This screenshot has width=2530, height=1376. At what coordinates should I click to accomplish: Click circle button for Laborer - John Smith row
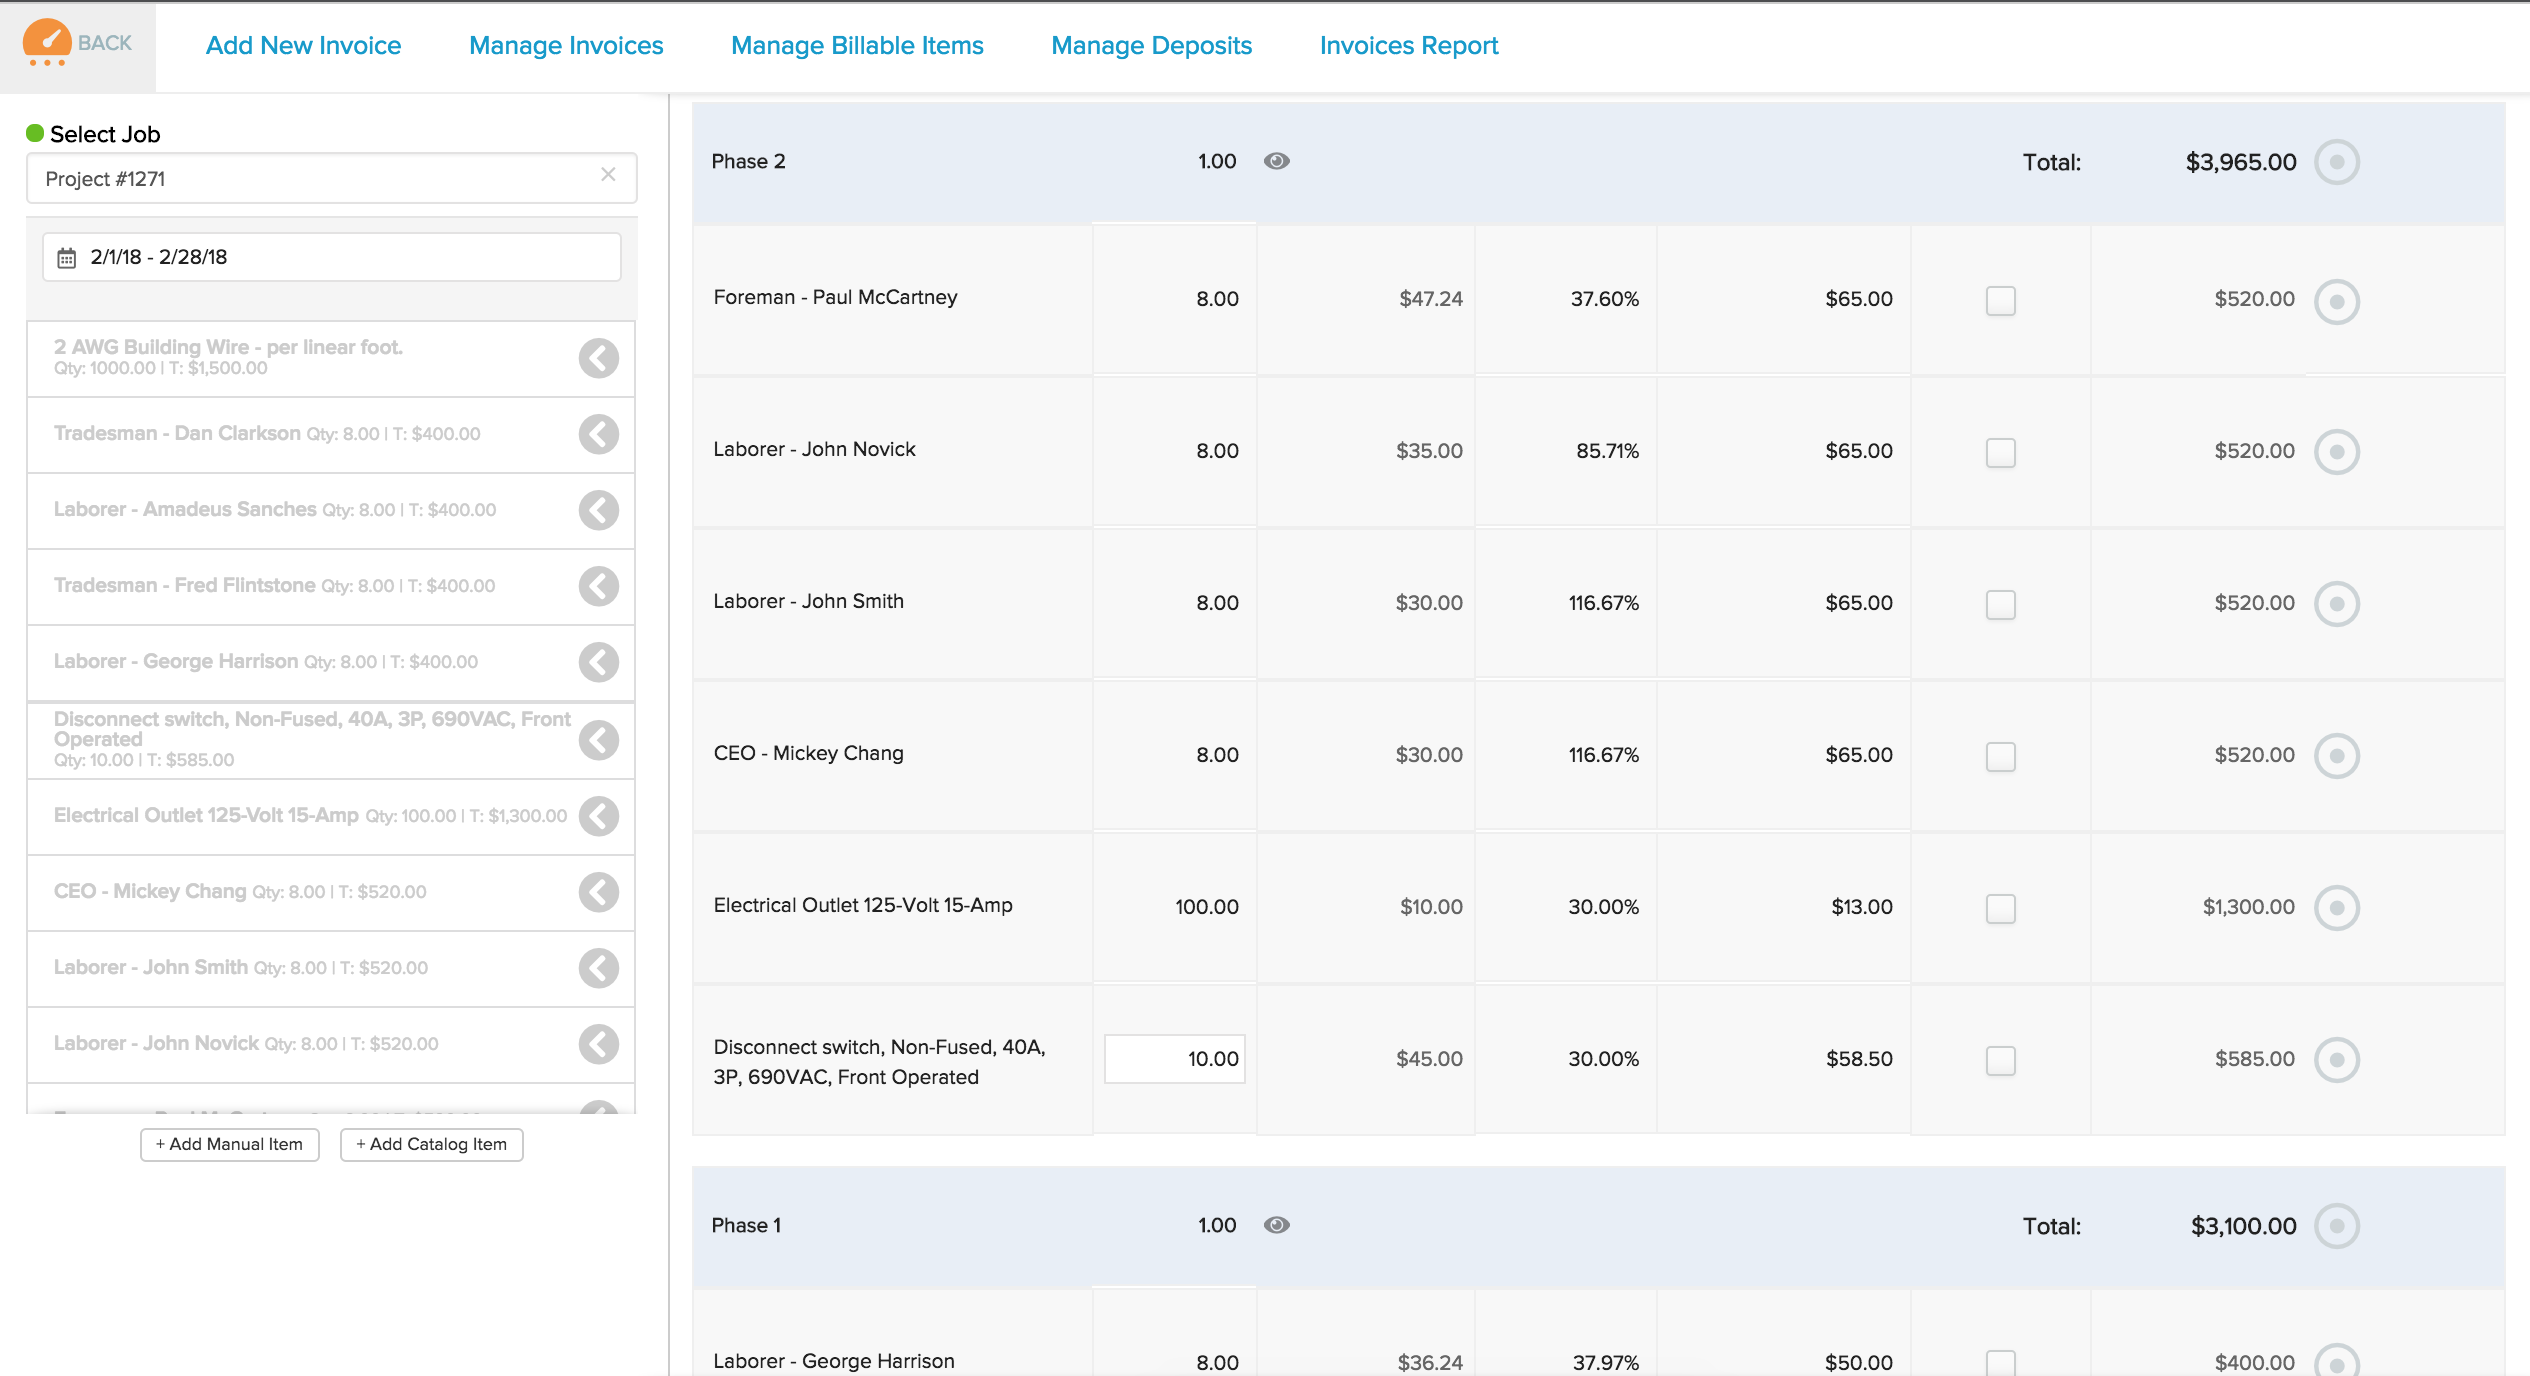2337,604
